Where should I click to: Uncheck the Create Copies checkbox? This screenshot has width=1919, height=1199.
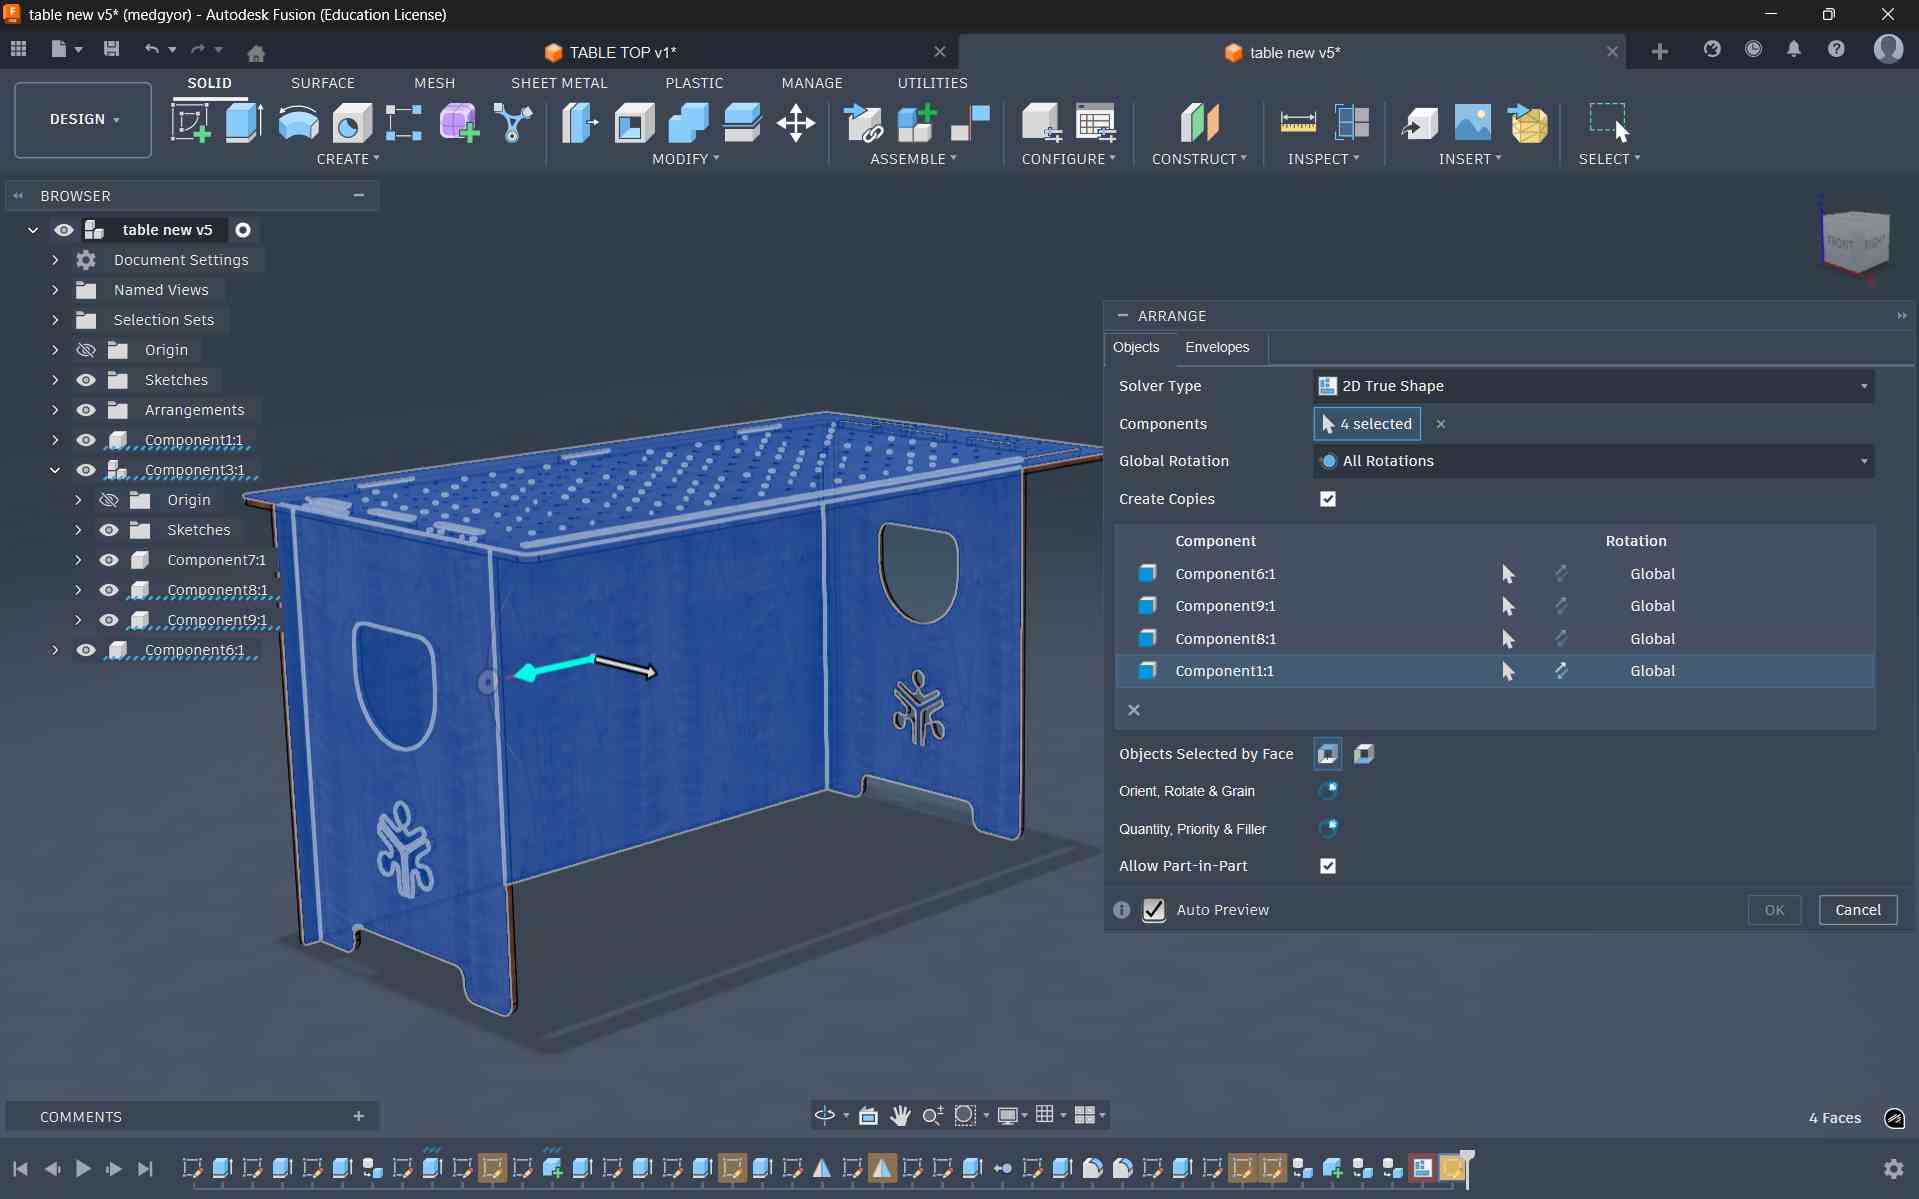[1327, 499]
